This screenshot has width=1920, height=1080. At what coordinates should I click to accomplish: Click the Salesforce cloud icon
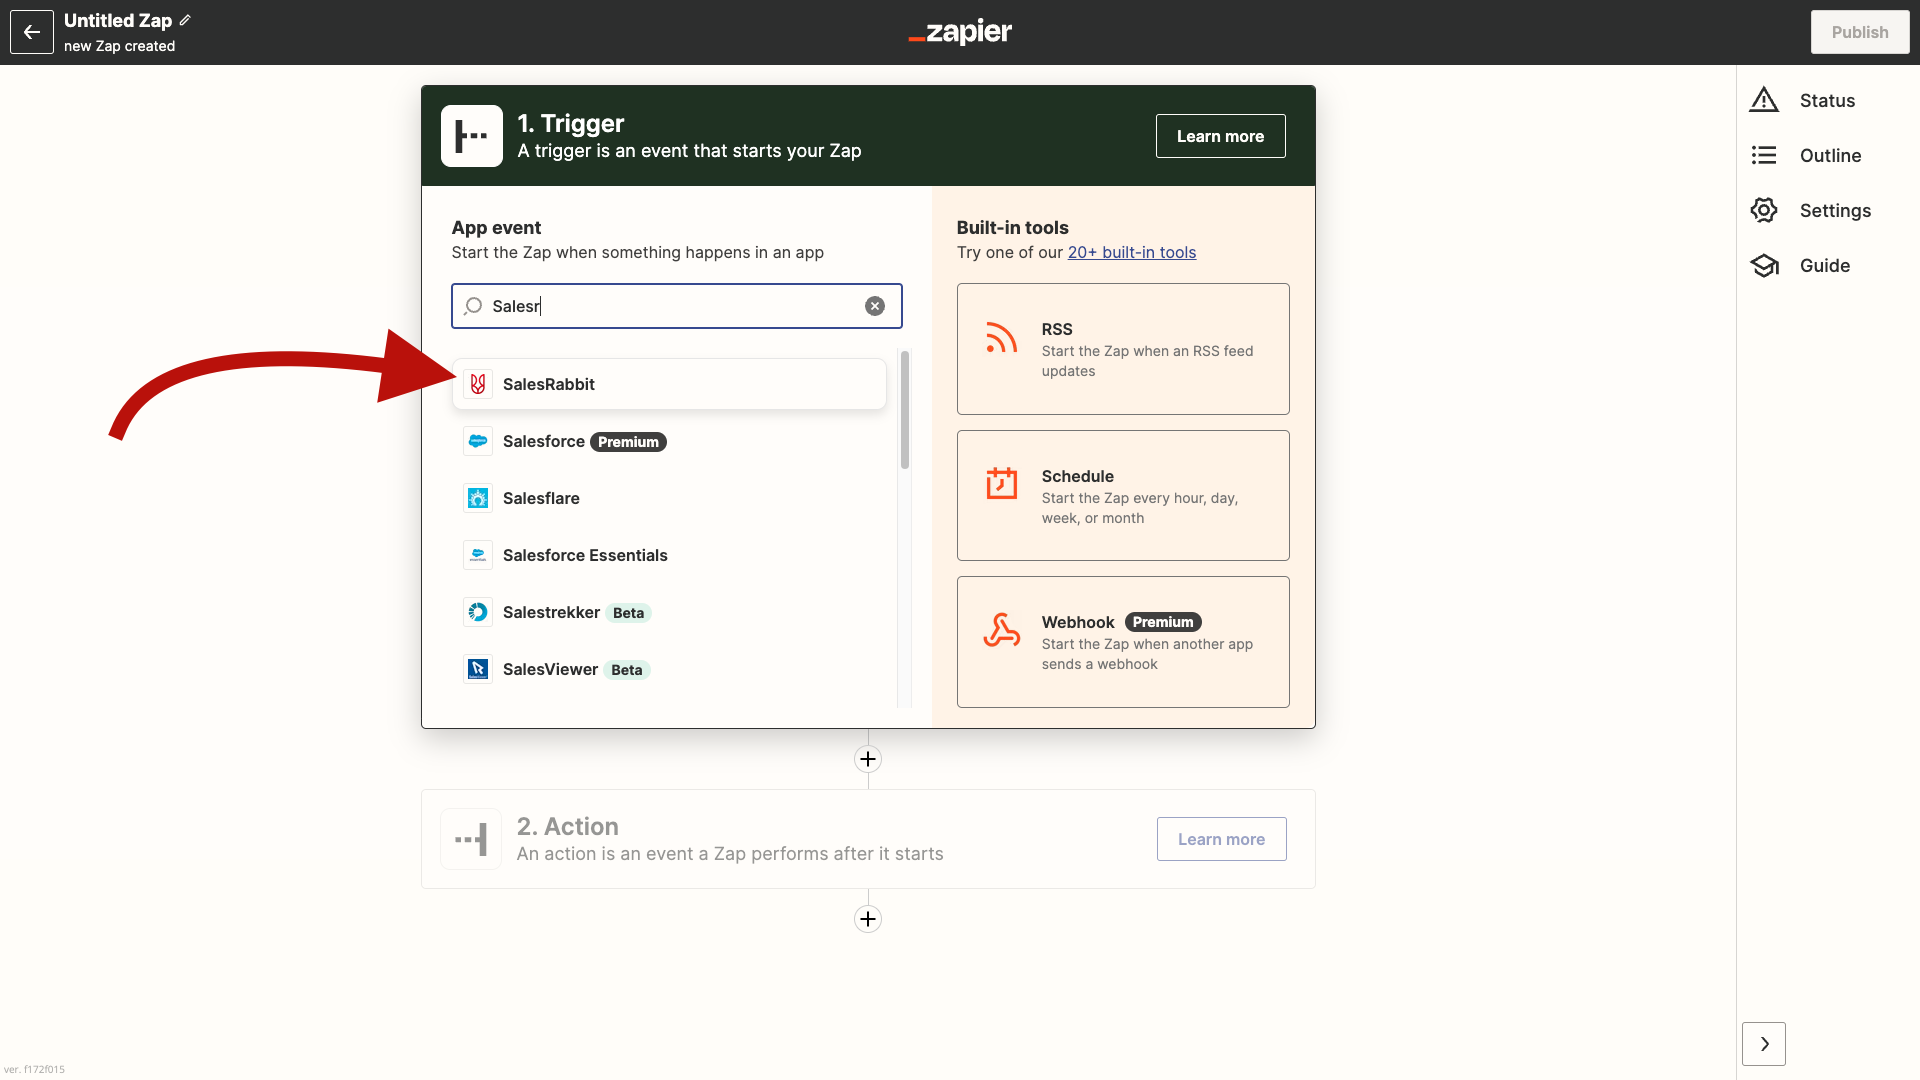(478, 441)
